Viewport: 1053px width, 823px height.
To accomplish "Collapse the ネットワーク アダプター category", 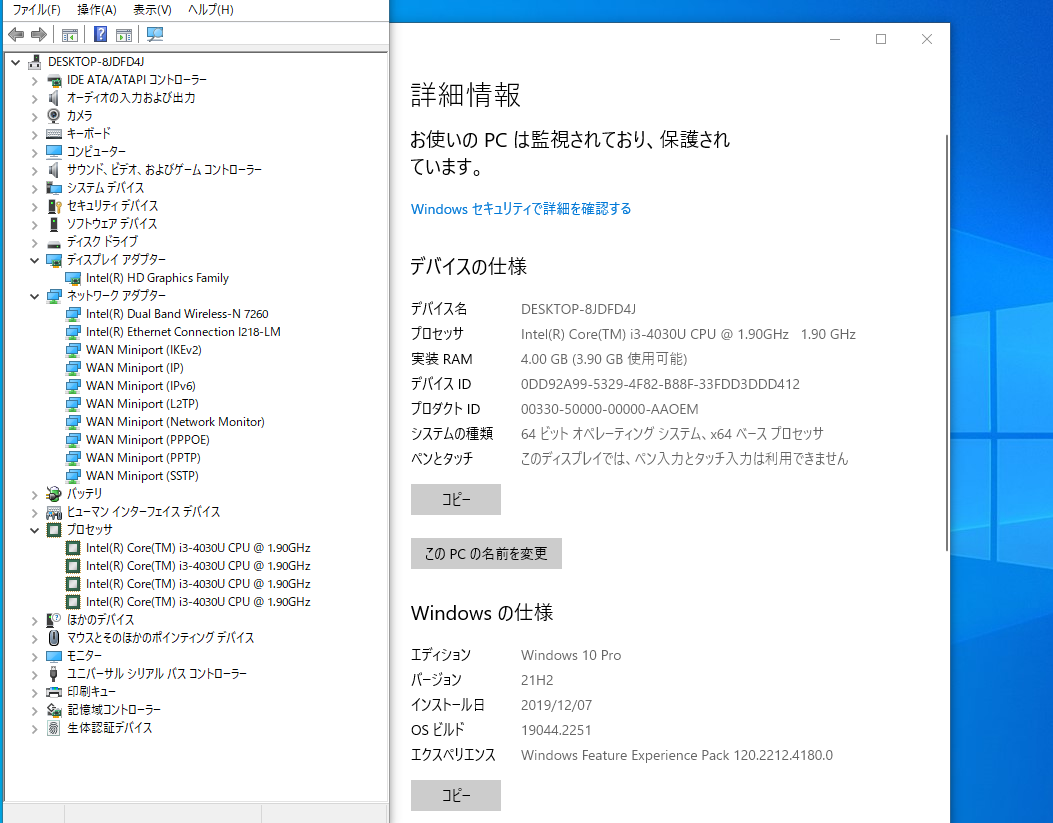I will (34, 296).
